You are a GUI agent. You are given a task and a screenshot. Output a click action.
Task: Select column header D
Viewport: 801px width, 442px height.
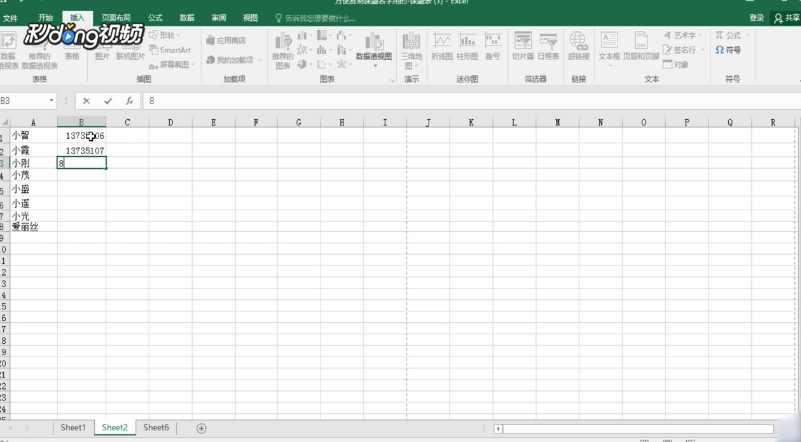pos(171,122)
